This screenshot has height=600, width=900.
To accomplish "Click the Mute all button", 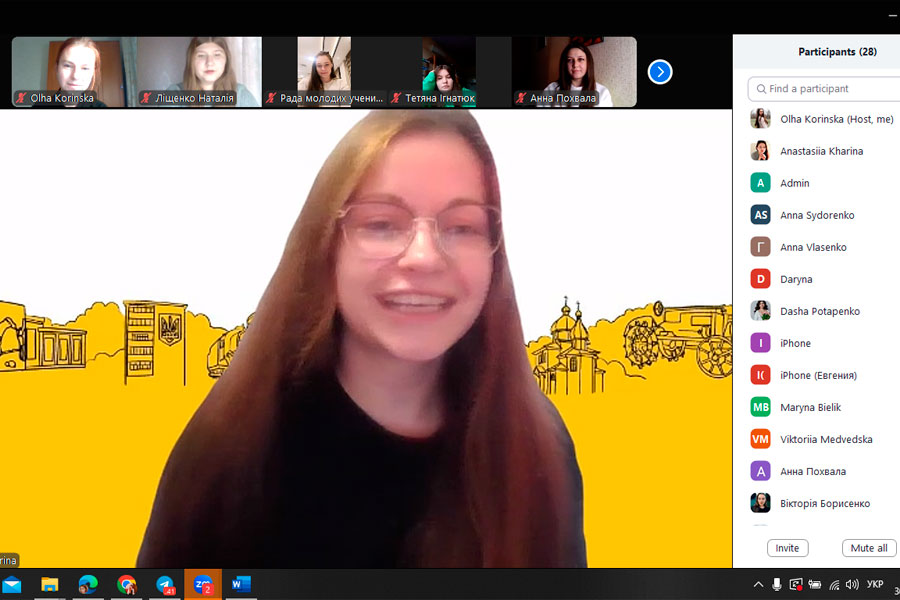I will pyautogui.click(x=869, y=548).
